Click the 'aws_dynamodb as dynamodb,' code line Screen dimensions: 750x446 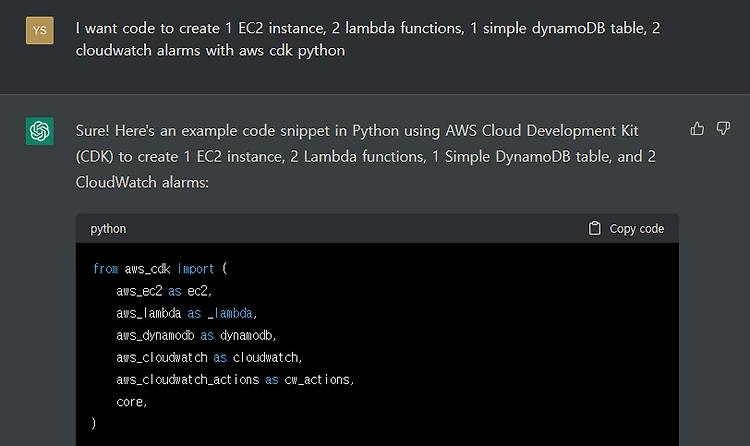196,335
